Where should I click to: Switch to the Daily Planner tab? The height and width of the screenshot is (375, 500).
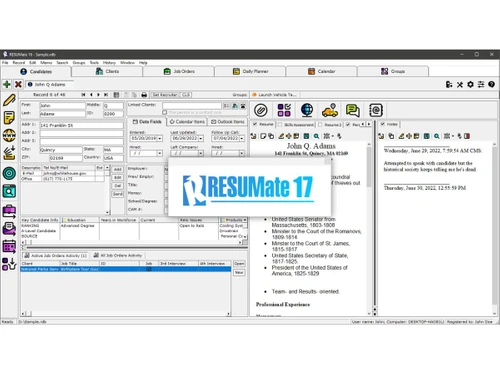[x=250, y=71]
